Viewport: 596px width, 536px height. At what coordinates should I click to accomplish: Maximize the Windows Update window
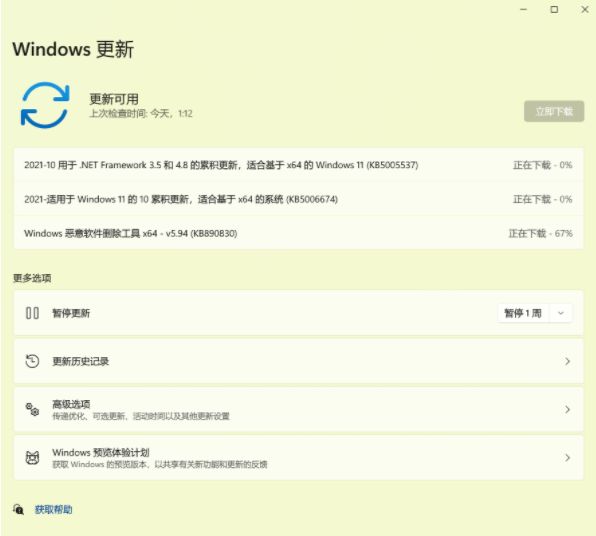(x=554, y=10)
